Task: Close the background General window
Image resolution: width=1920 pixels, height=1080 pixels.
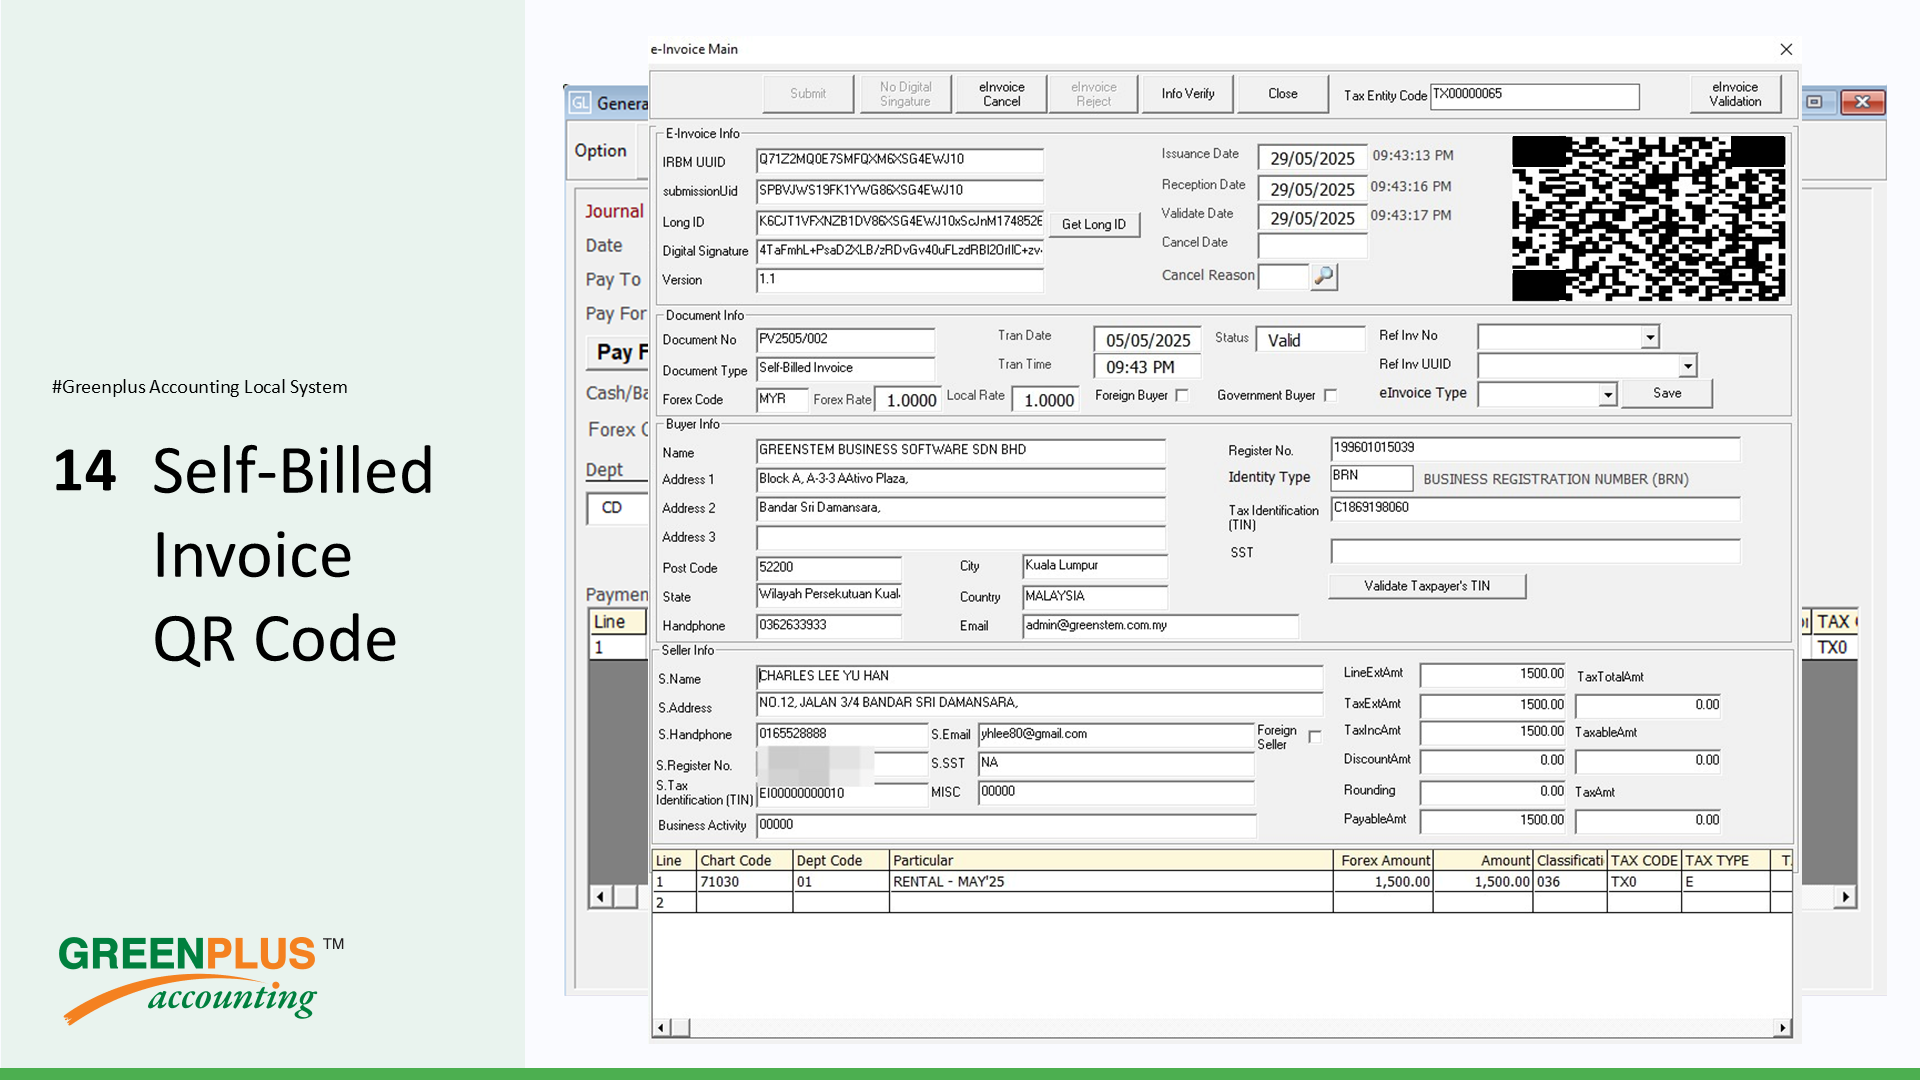Action: coord(1862,102)
